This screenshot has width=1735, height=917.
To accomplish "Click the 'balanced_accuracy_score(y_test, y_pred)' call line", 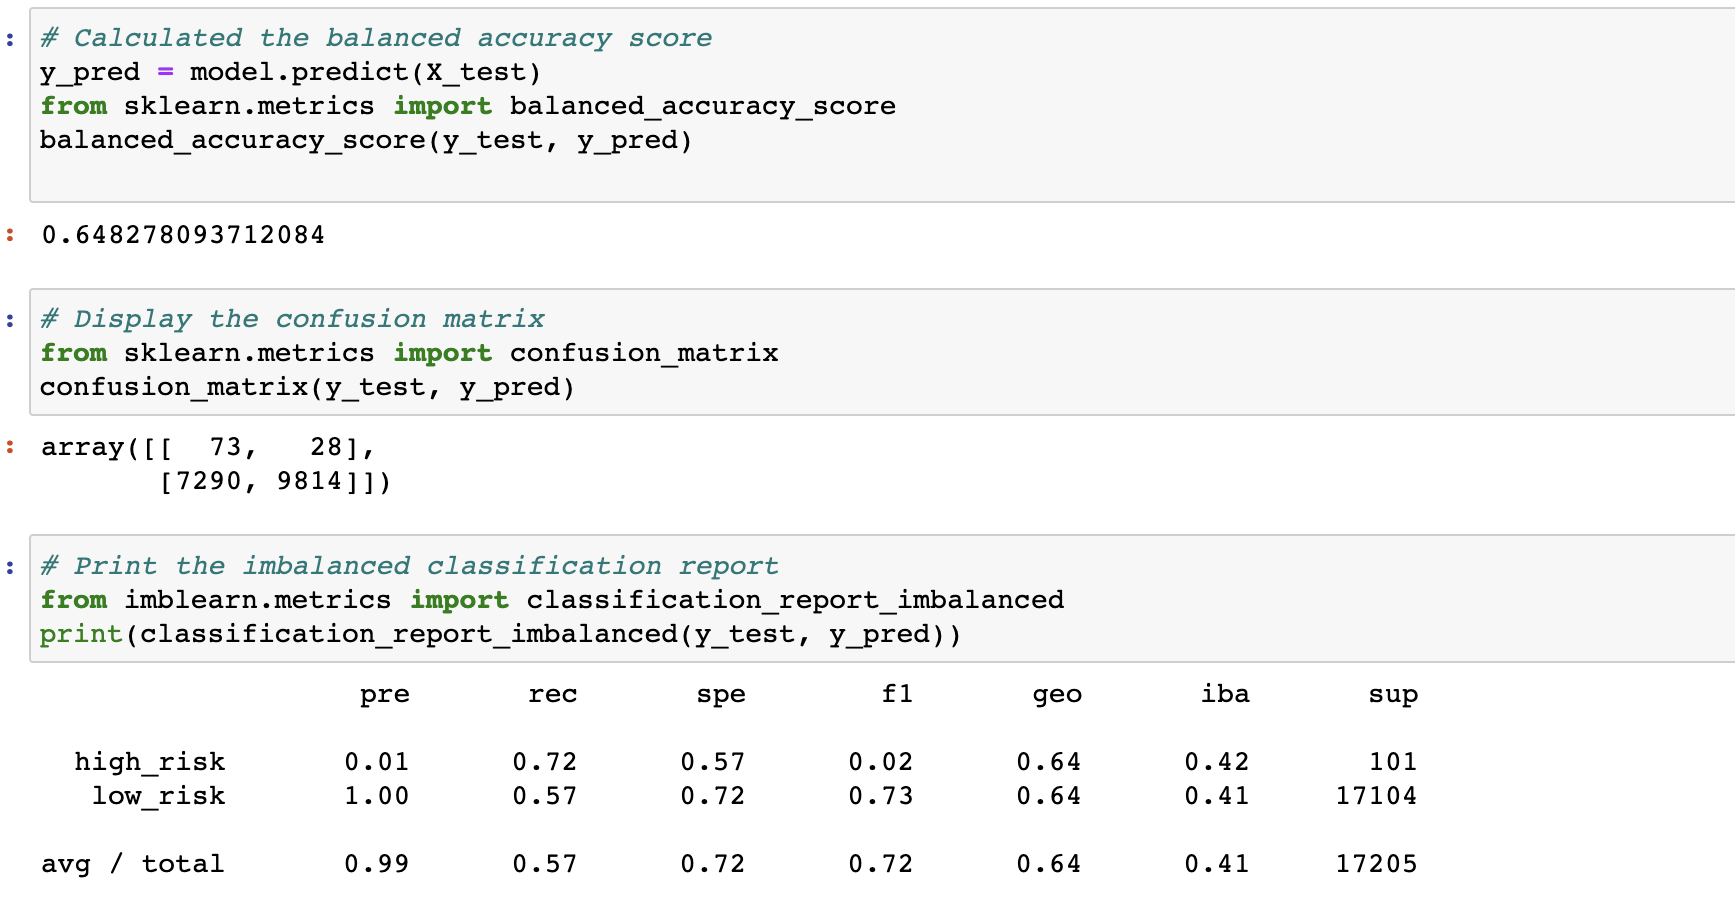I will tap(366, 140).
